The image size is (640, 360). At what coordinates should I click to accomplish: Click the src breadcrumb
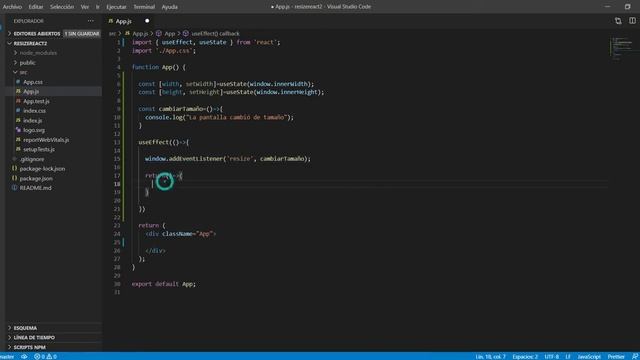112,33
